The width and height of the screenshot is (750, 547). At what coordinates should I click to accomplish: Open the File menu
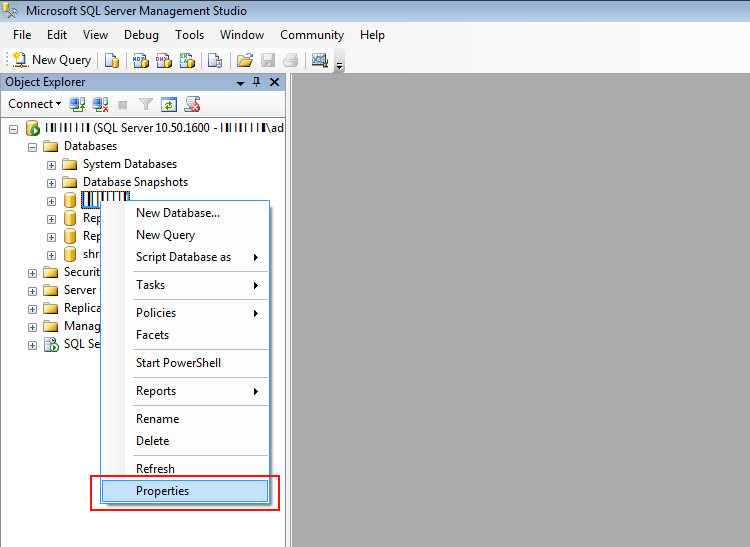[x=22, y=35]
